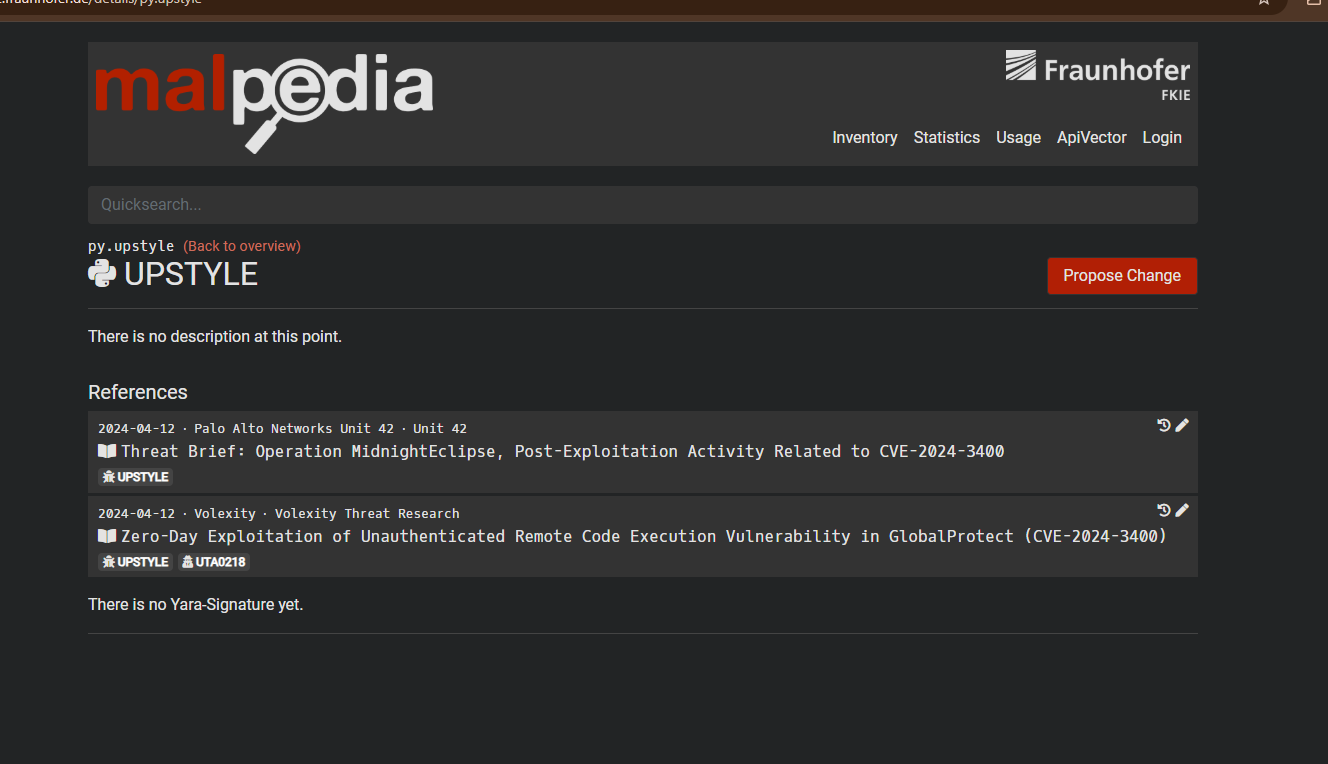Focus the Quicksearch input field
This screenshot has width=1328, height=764.
643,205
